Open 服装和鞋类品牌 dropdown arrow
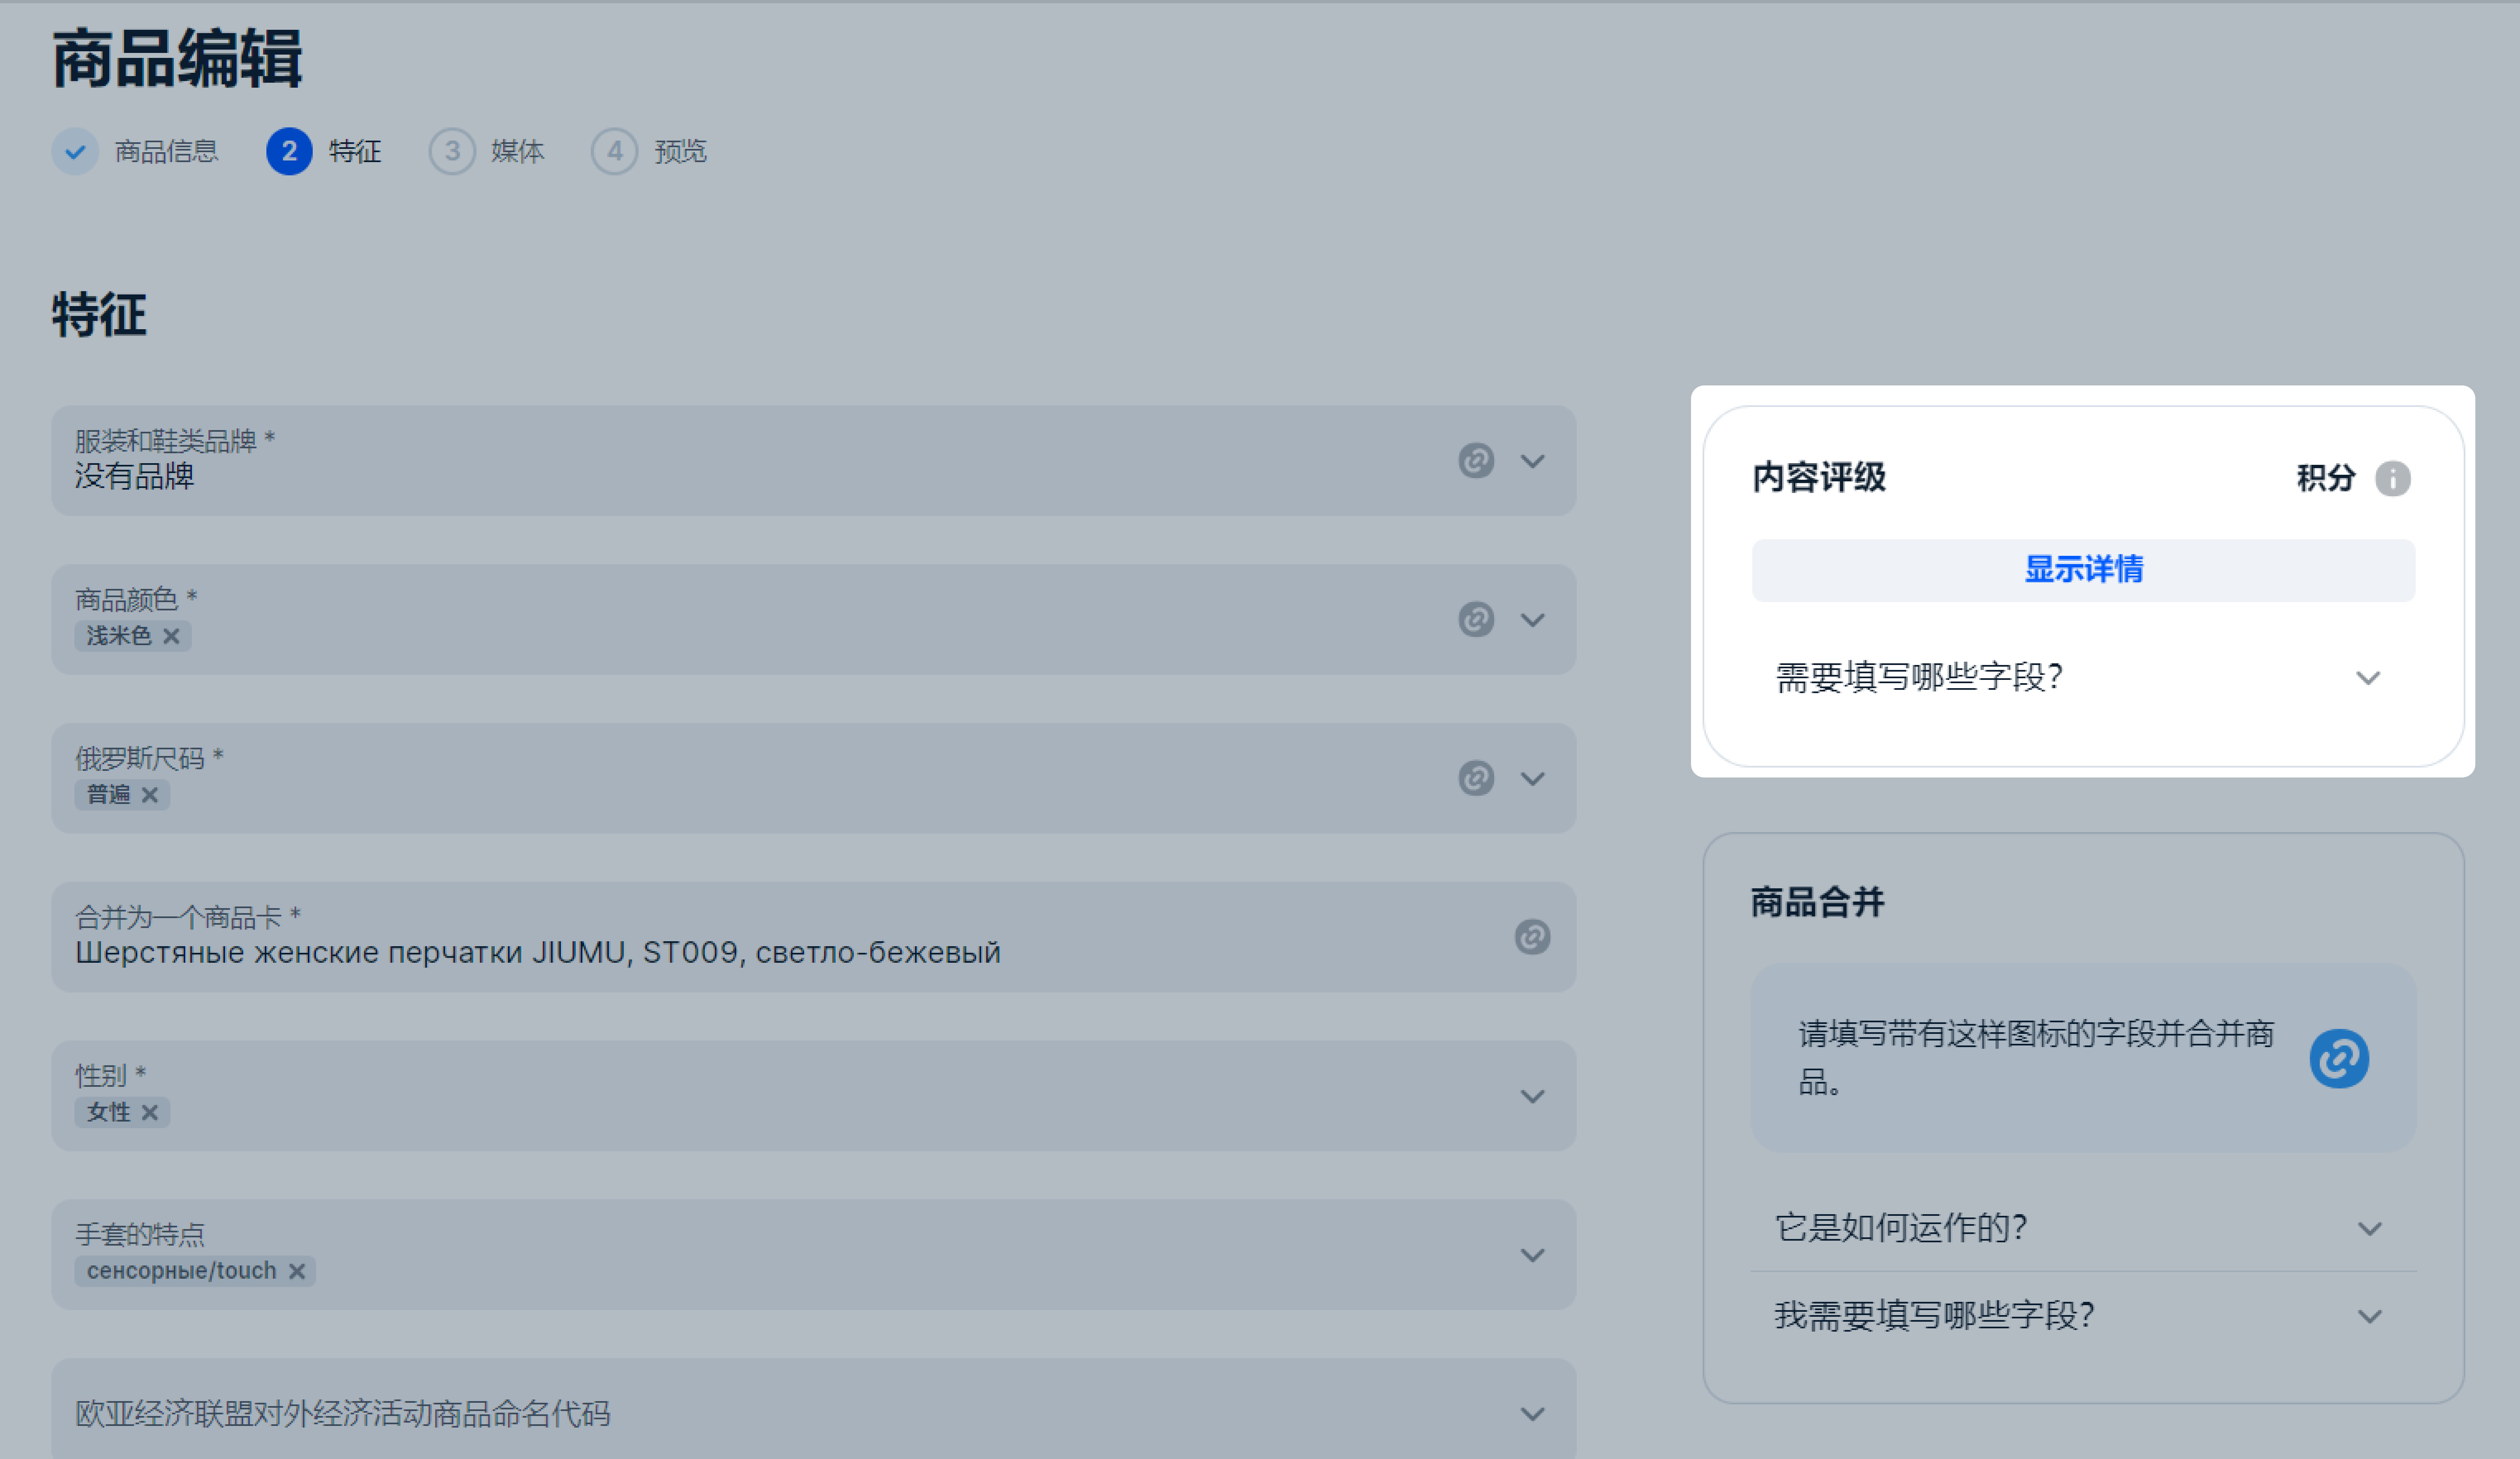 point(1532,461)
